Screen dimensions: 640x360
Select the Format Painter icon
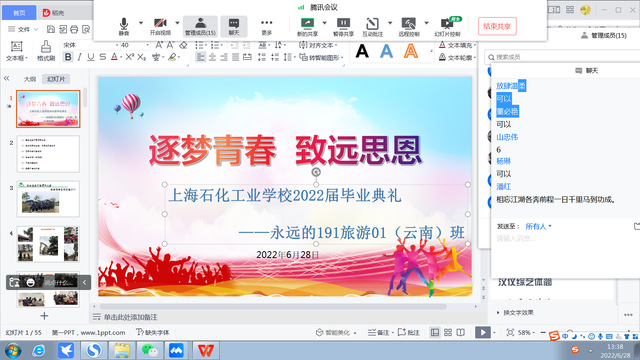coord(46,51)
